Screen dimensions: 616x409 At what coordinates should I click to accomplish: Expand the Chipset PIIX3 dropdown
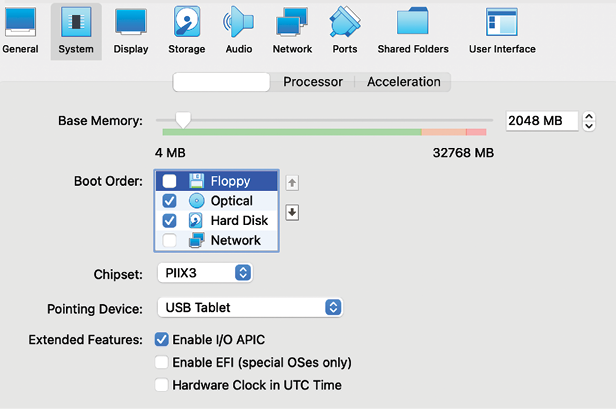pyautogui.click(x=205, y=273)
